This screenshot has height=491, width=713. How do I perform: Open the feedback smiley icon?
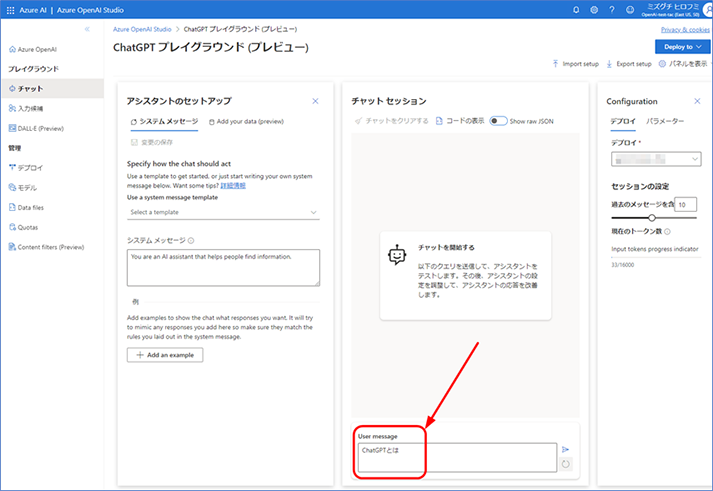(x=630, y=10)
